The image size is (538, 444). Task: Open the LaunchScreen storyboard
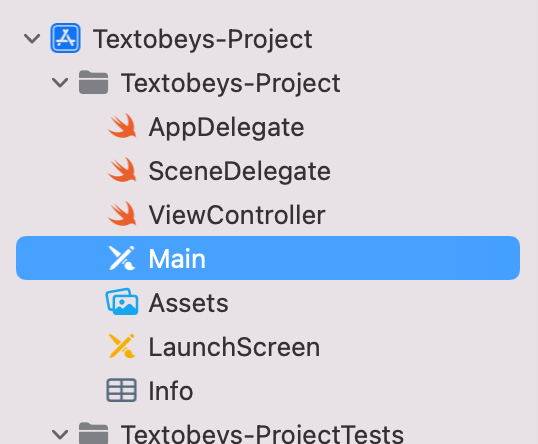coord(234,347)
